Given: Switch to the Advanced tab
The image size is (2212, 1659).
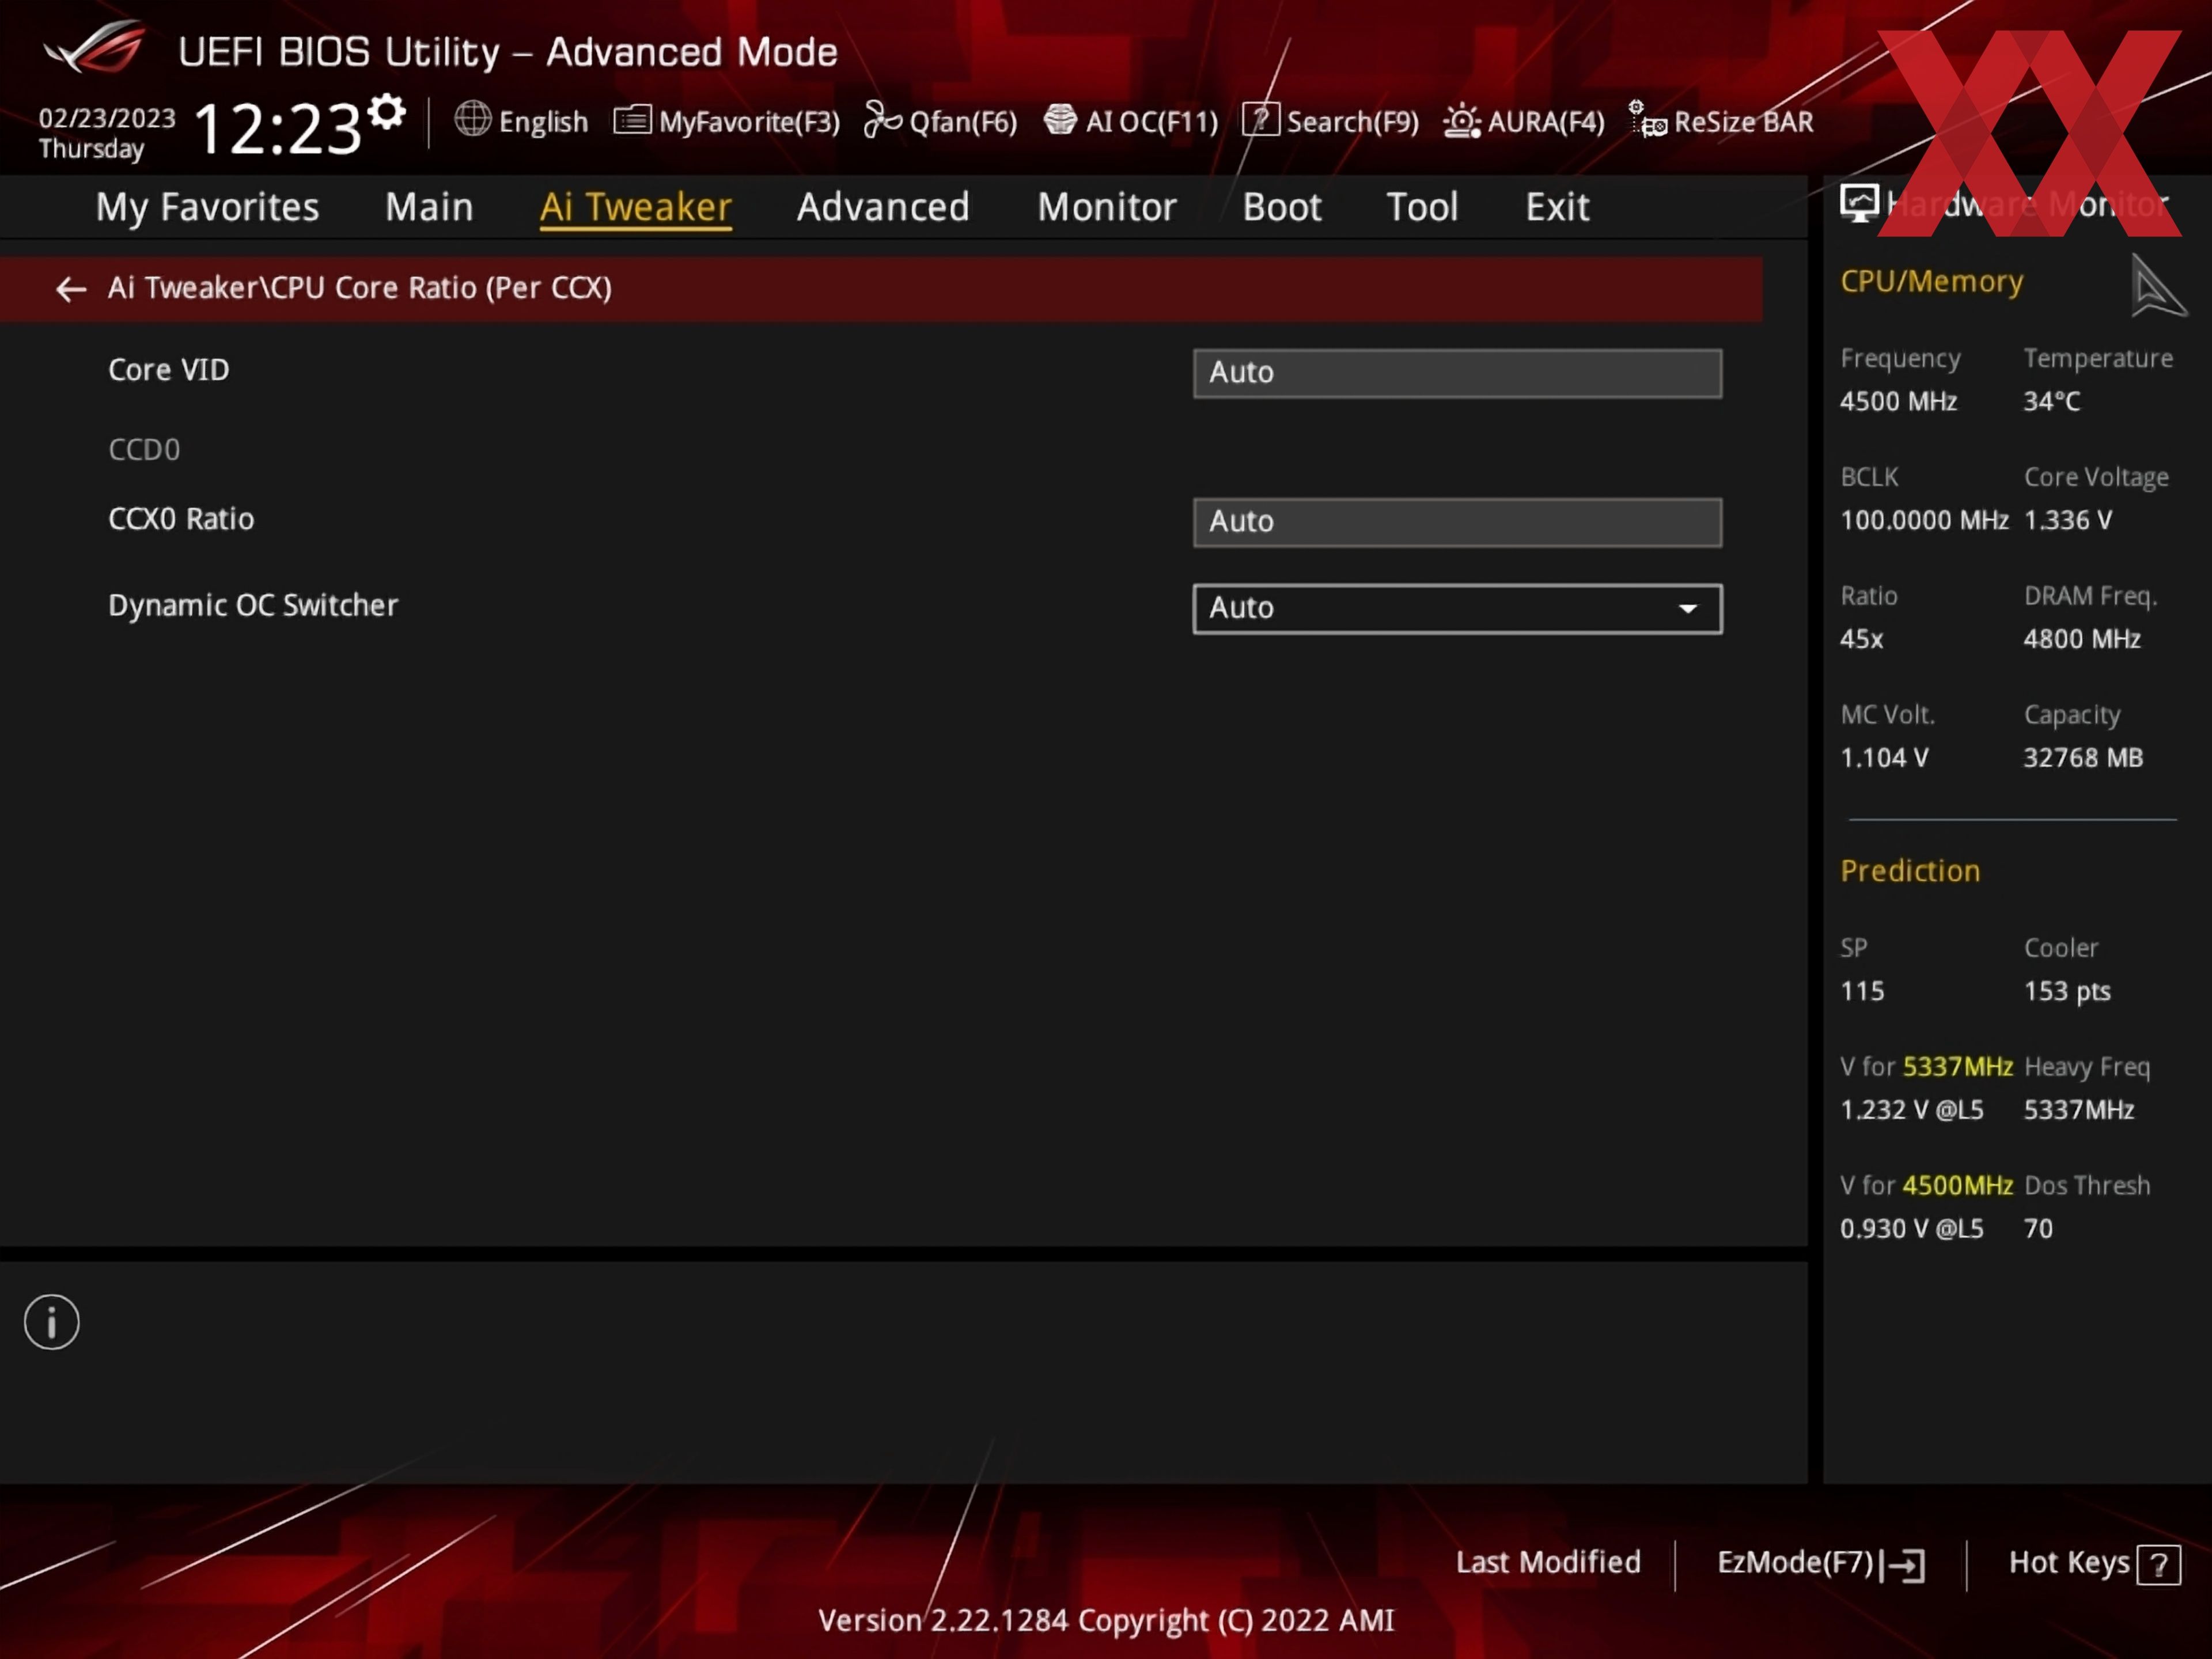Looking at the screenshot, I should pyautogui.click(x=882, y=207).
